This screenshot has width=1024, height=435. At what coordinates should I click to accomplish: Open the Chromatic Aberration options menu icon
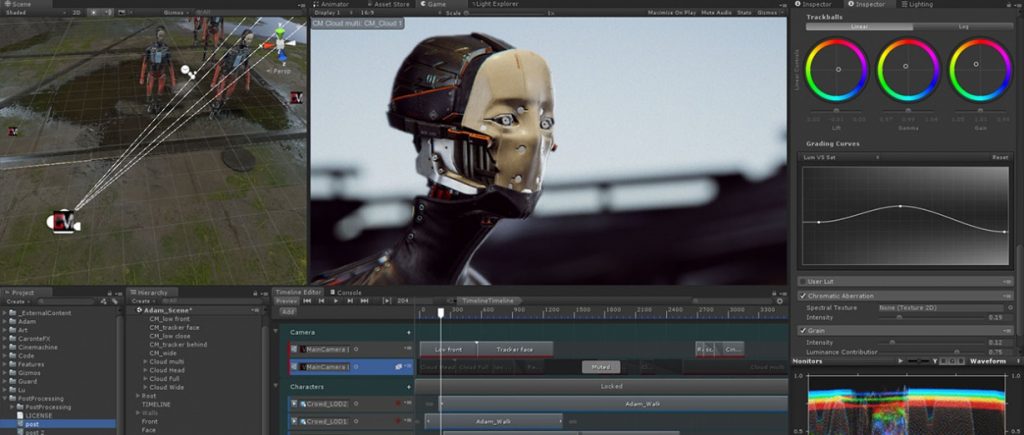pyautogui.click(x=1008, y=296)
